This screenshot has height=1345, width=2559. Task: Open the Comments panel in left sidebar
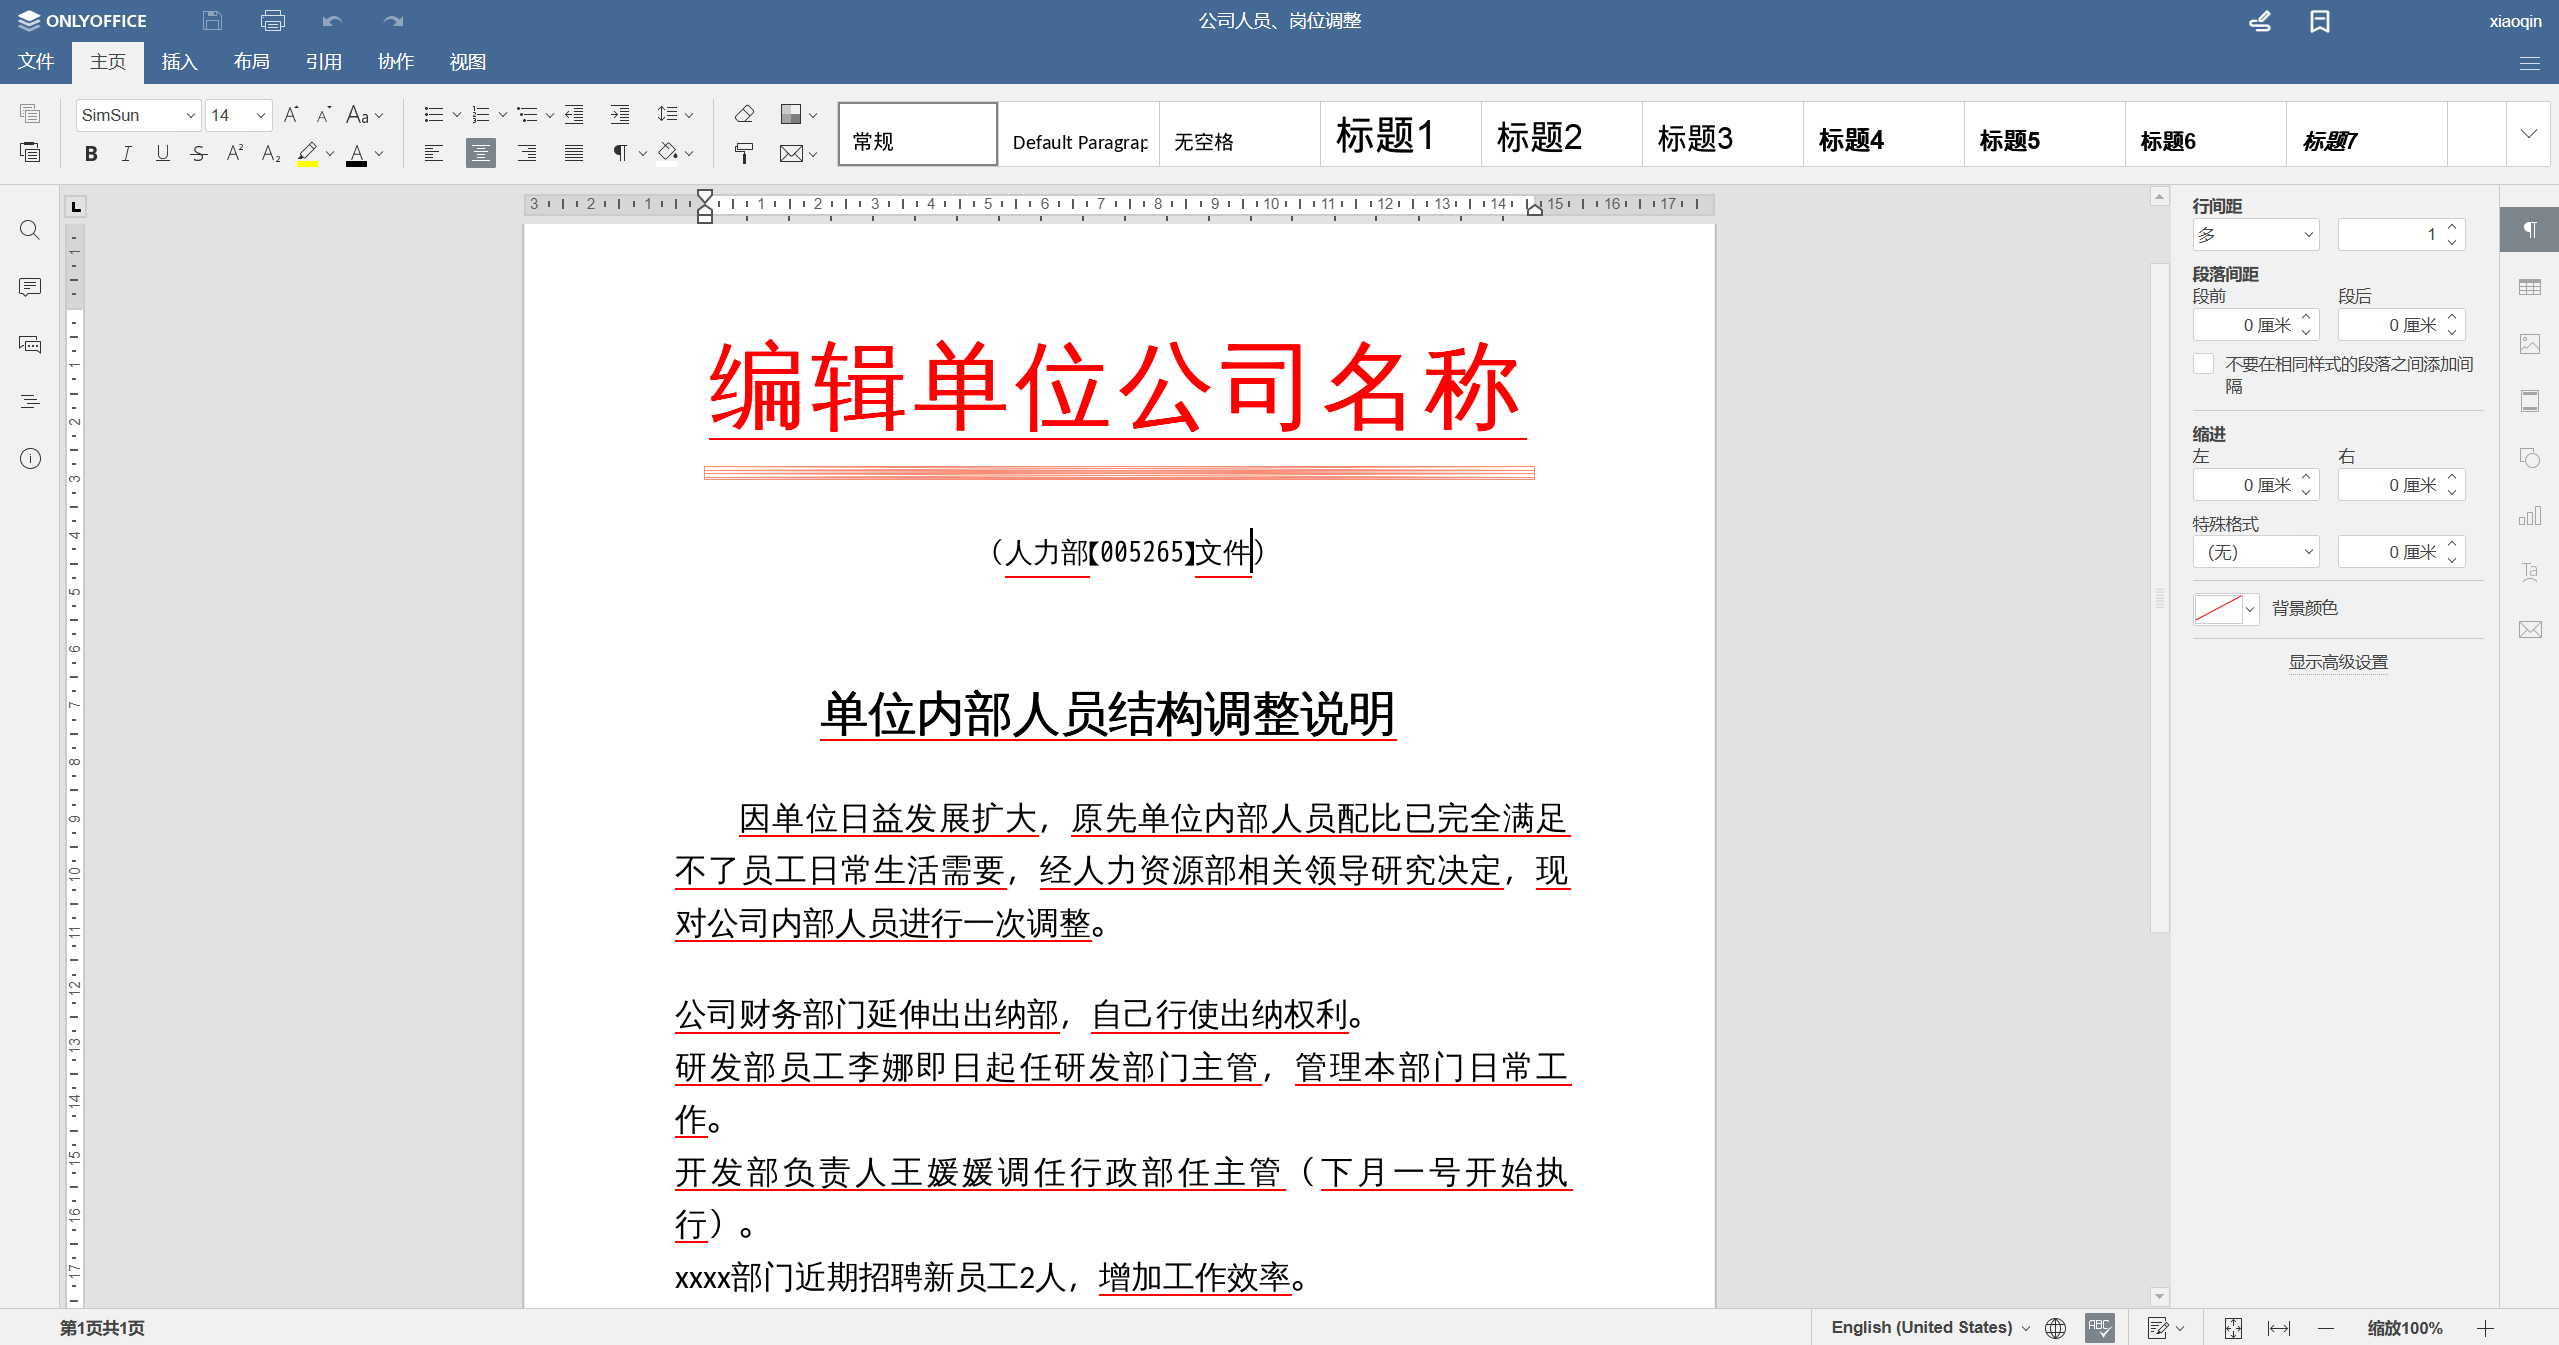tap(30, 287)
